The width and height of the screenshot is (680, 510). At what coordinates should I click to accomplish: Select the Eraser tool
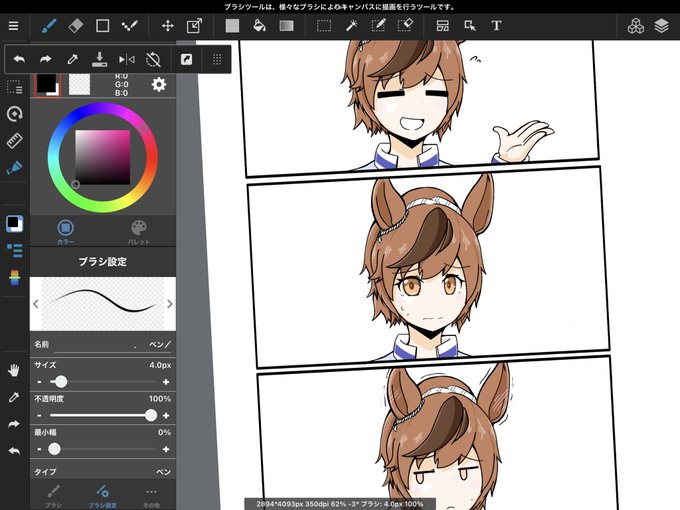(75, 26)
